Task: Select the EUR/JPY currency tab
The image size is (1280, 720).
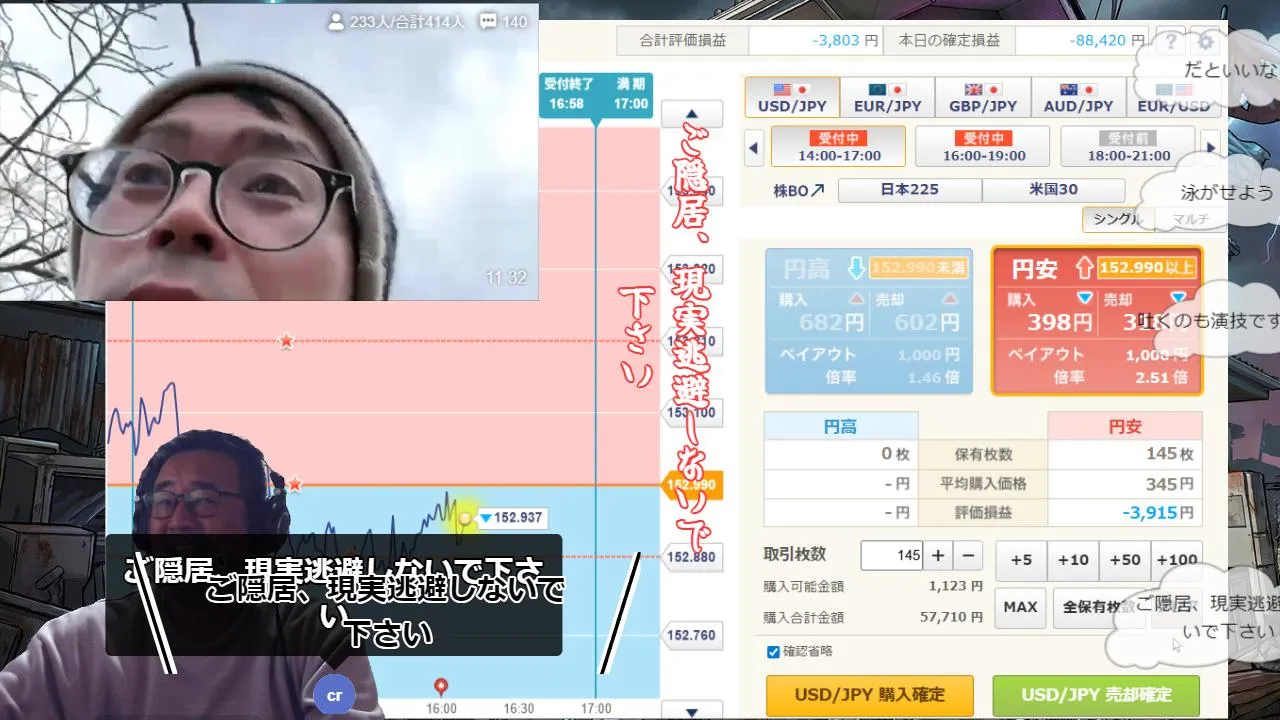Action: [x=887, y=98]
